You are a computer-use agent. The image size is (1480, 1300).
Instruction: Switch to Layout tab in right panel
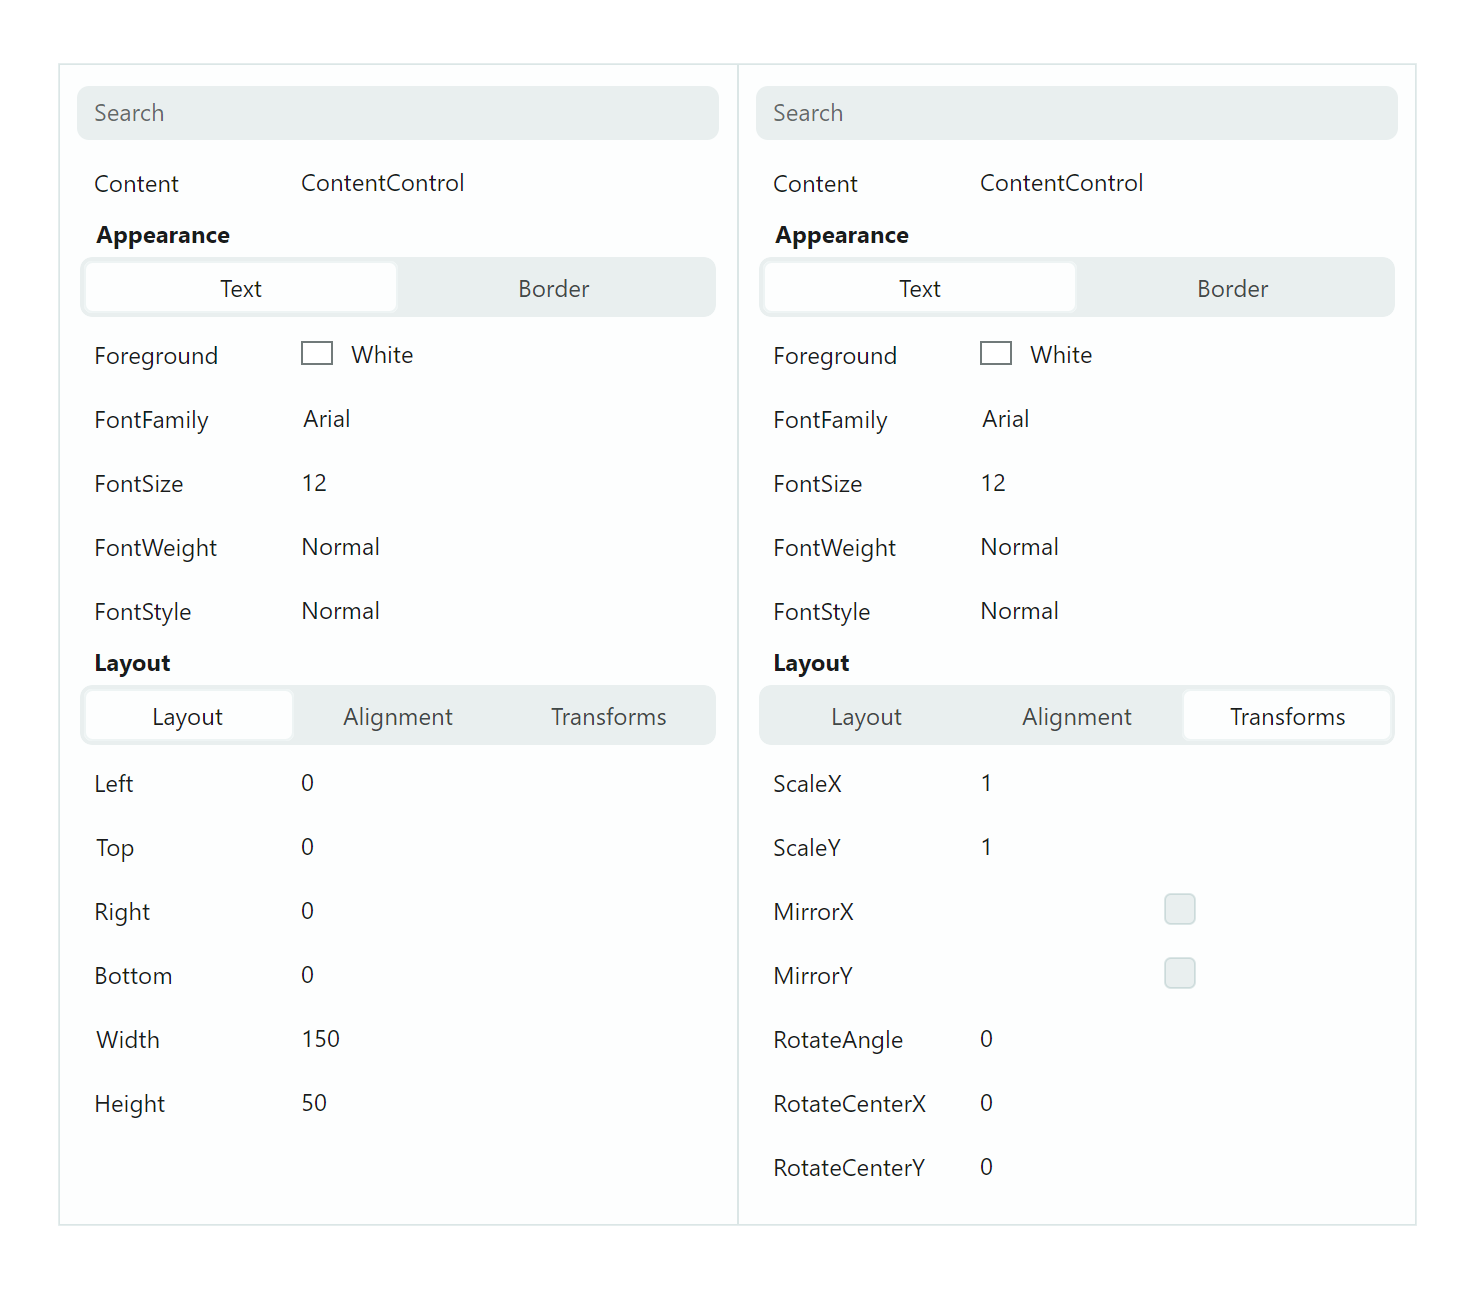tap(866, 717)
